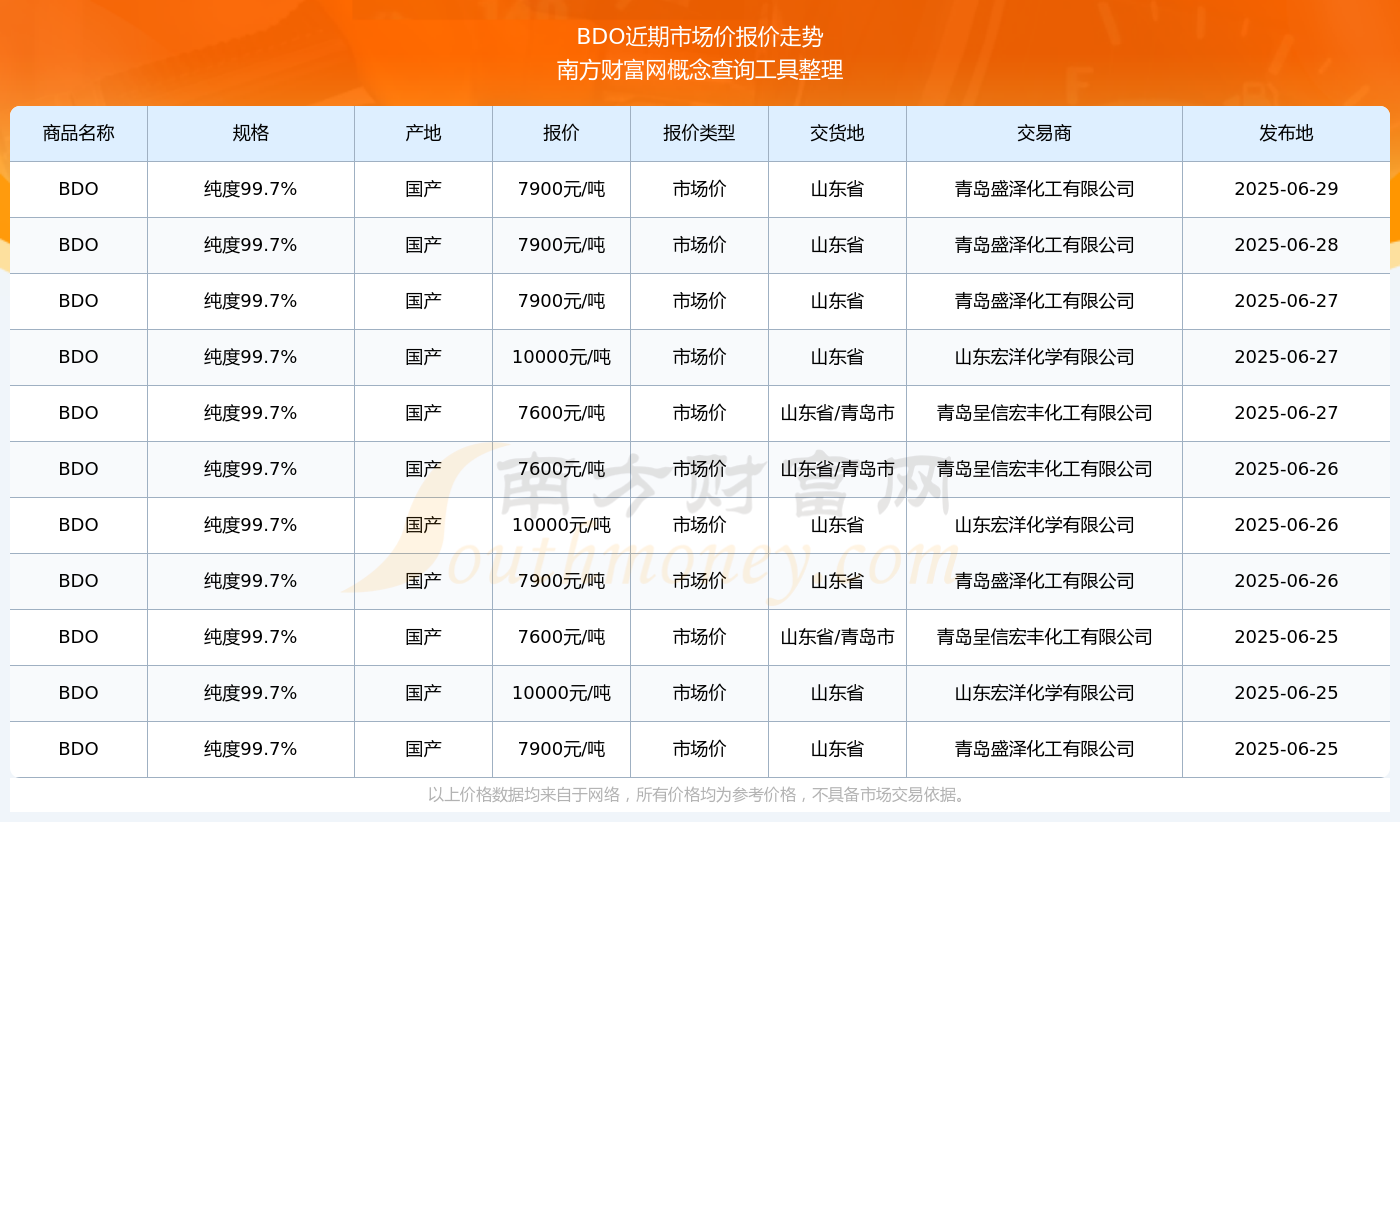The width and height of the screenshot is (1400, 1205).
Task: Select 2025-06-27 date in 青岛盛泽化工 row
Action: (x=1287, y=301)
